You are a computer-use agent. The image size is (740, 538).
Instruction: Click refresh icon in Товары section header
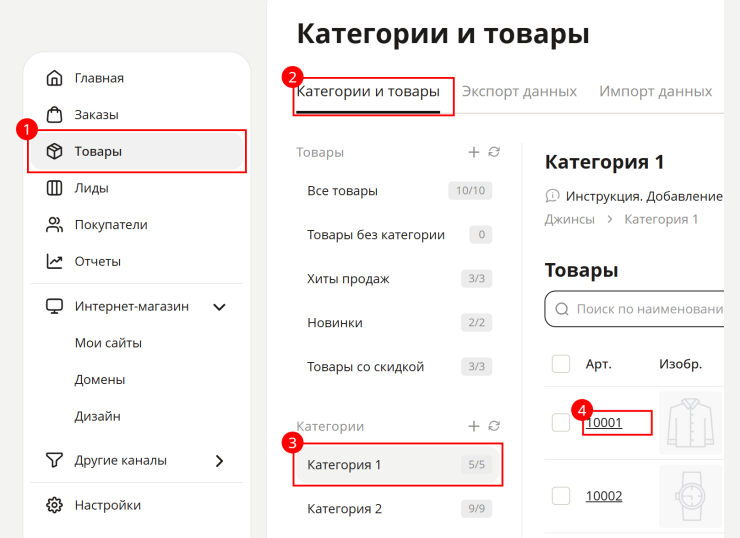494,152
